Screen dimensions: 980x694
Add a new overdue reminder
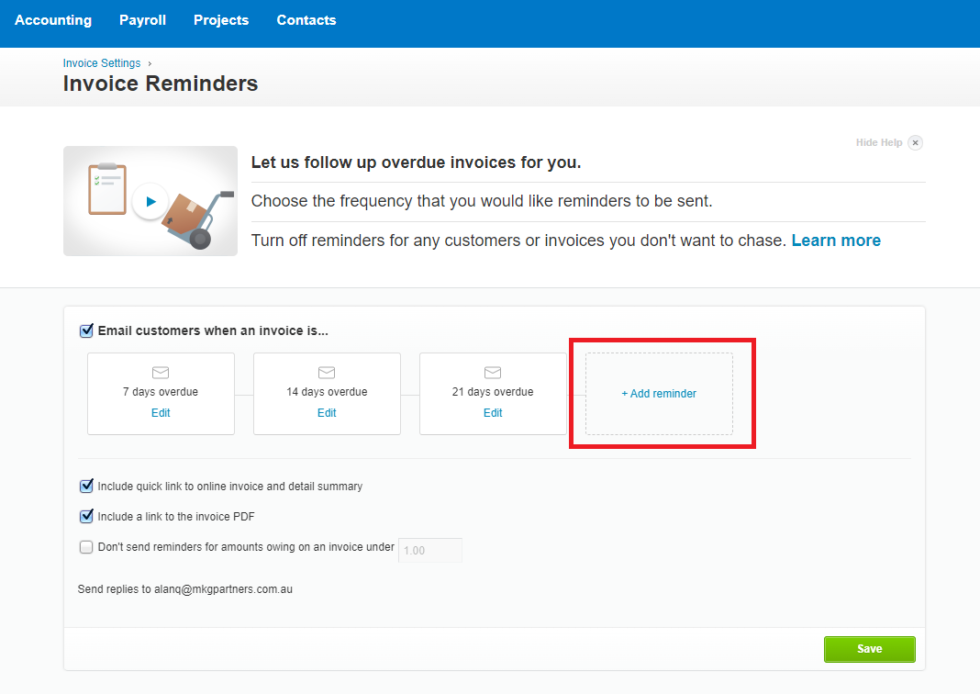click(658, 393)
